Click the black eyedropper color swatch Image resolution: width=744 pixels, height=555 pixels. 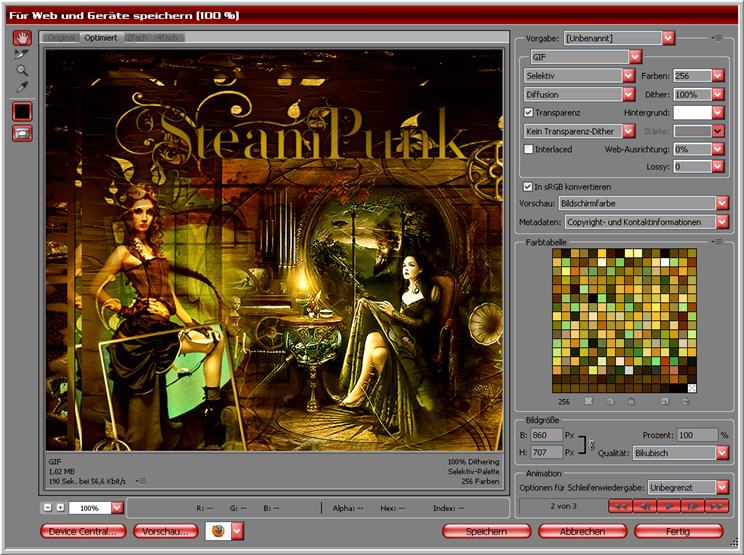22,112
